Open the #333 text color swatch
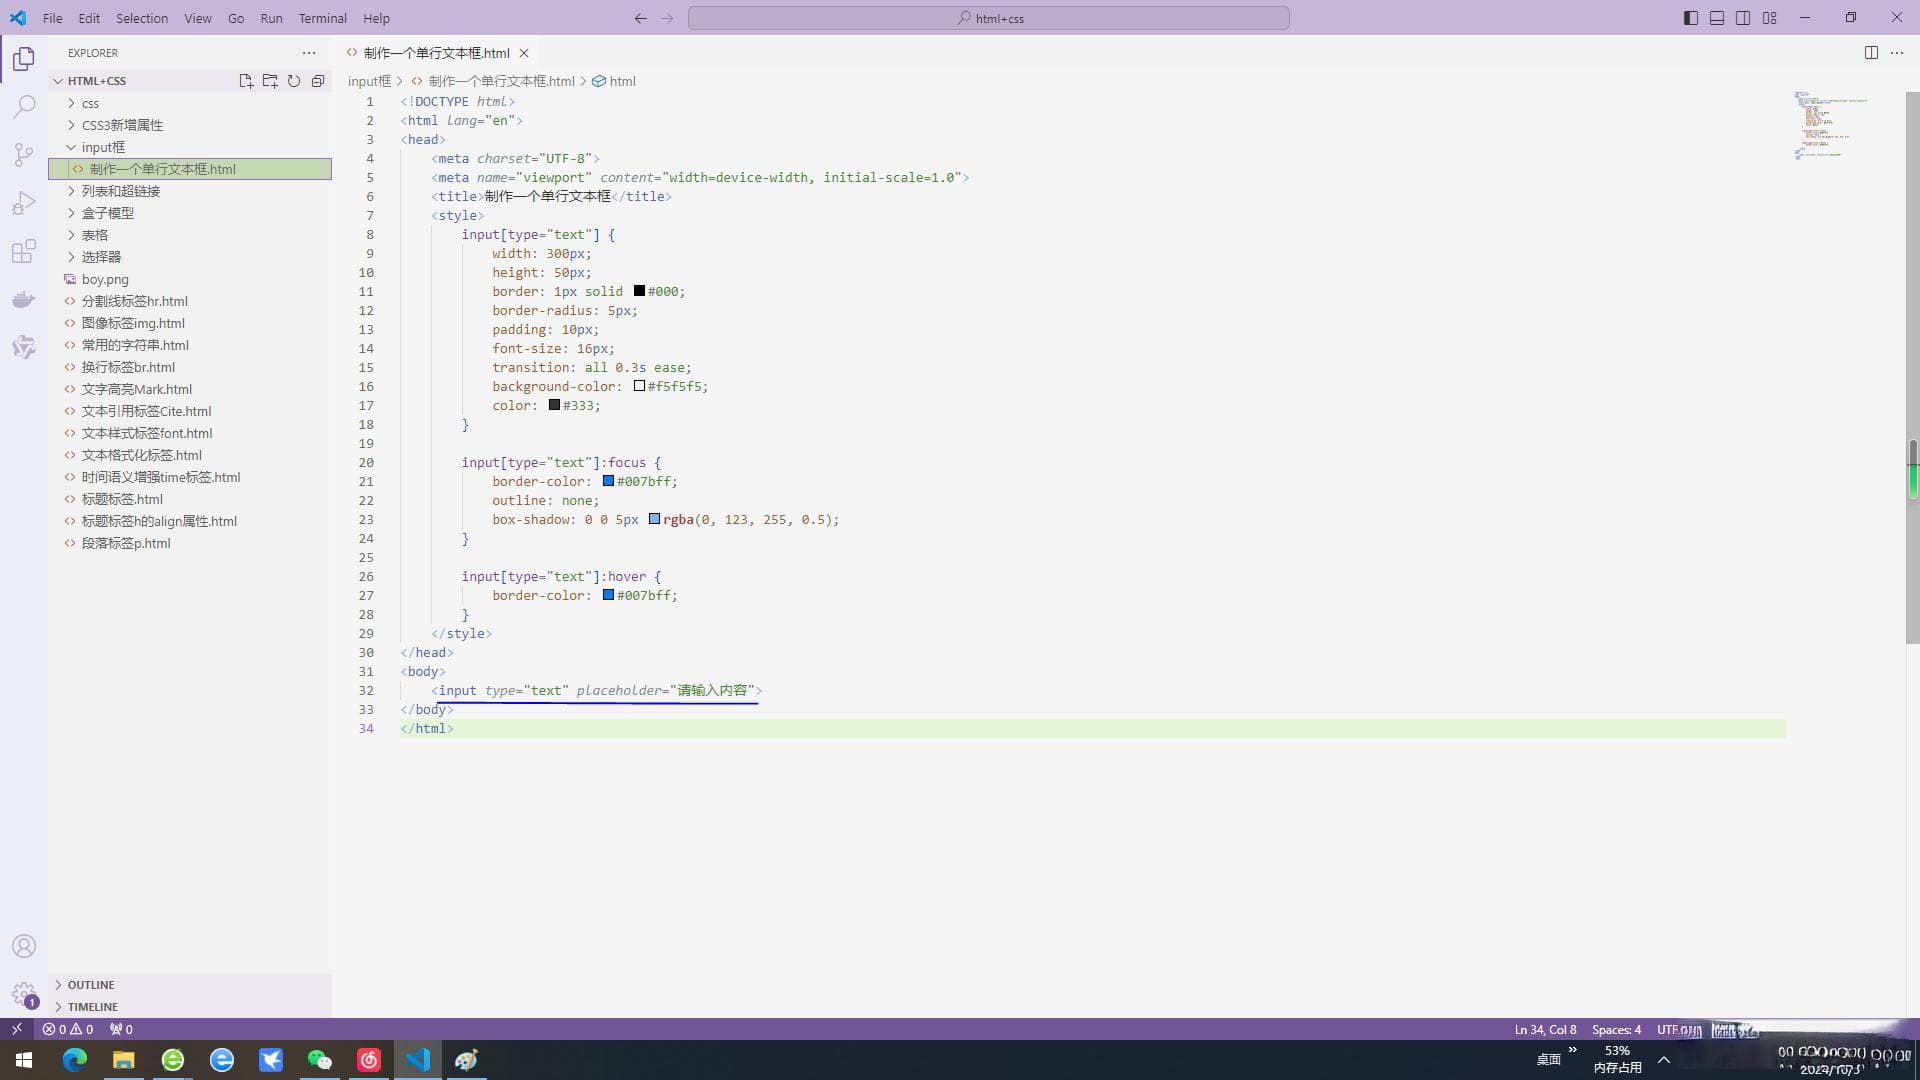 (x=554, y=405)
